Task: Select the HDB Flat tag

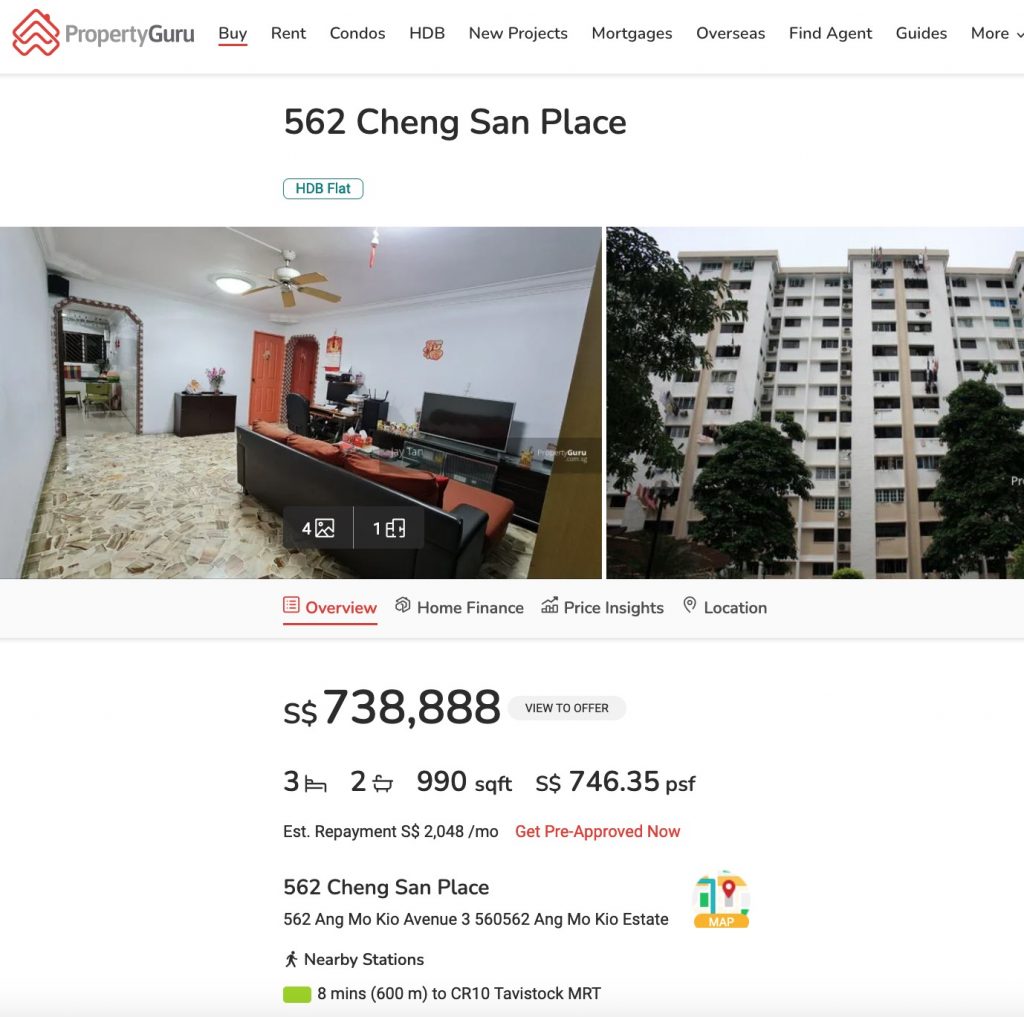Action: coord(323,189)
